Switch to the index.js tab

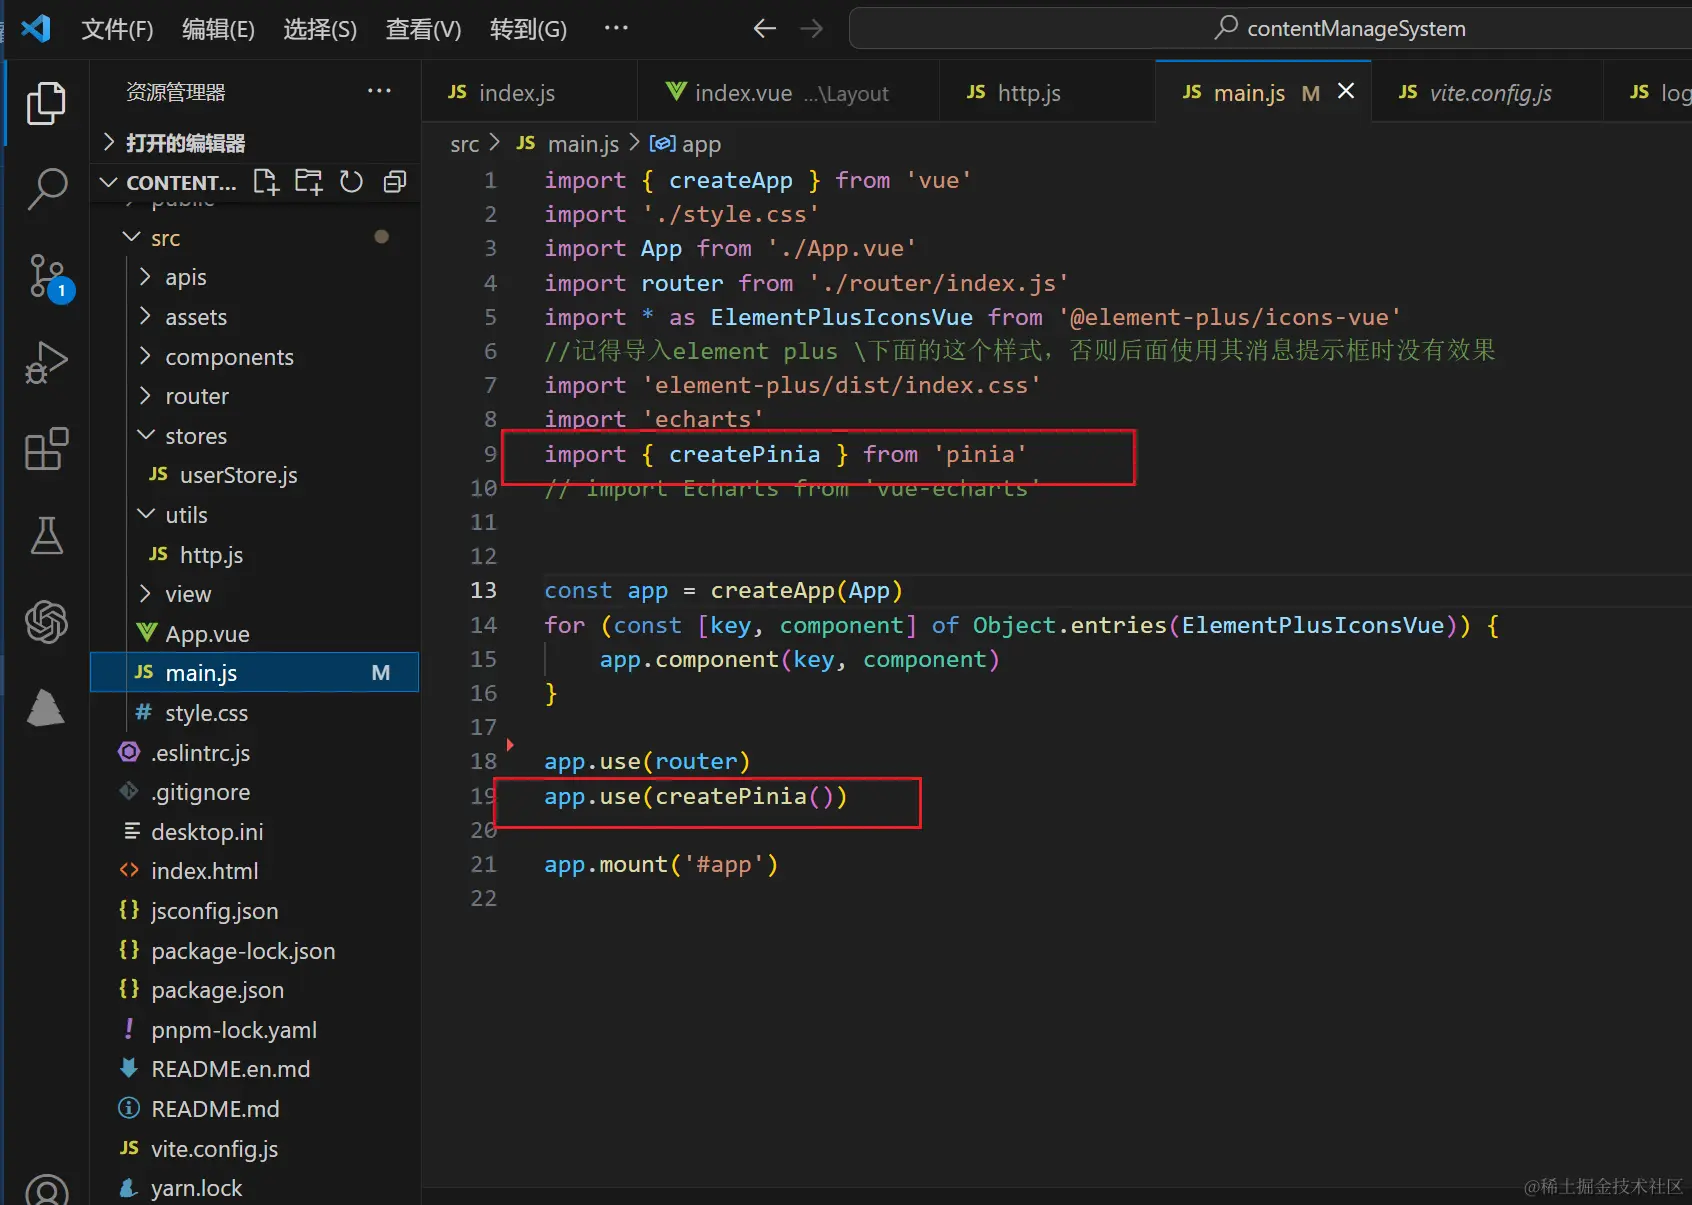(x=529, y=92)
